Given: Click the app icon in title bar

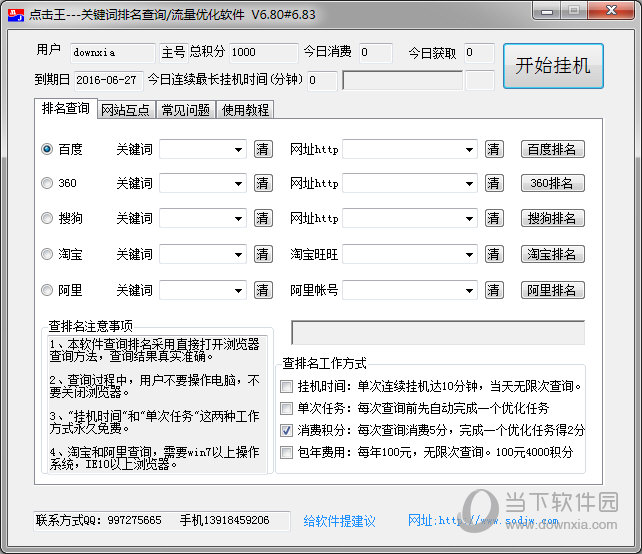Looking at the screenshot, I should (12, 15).
